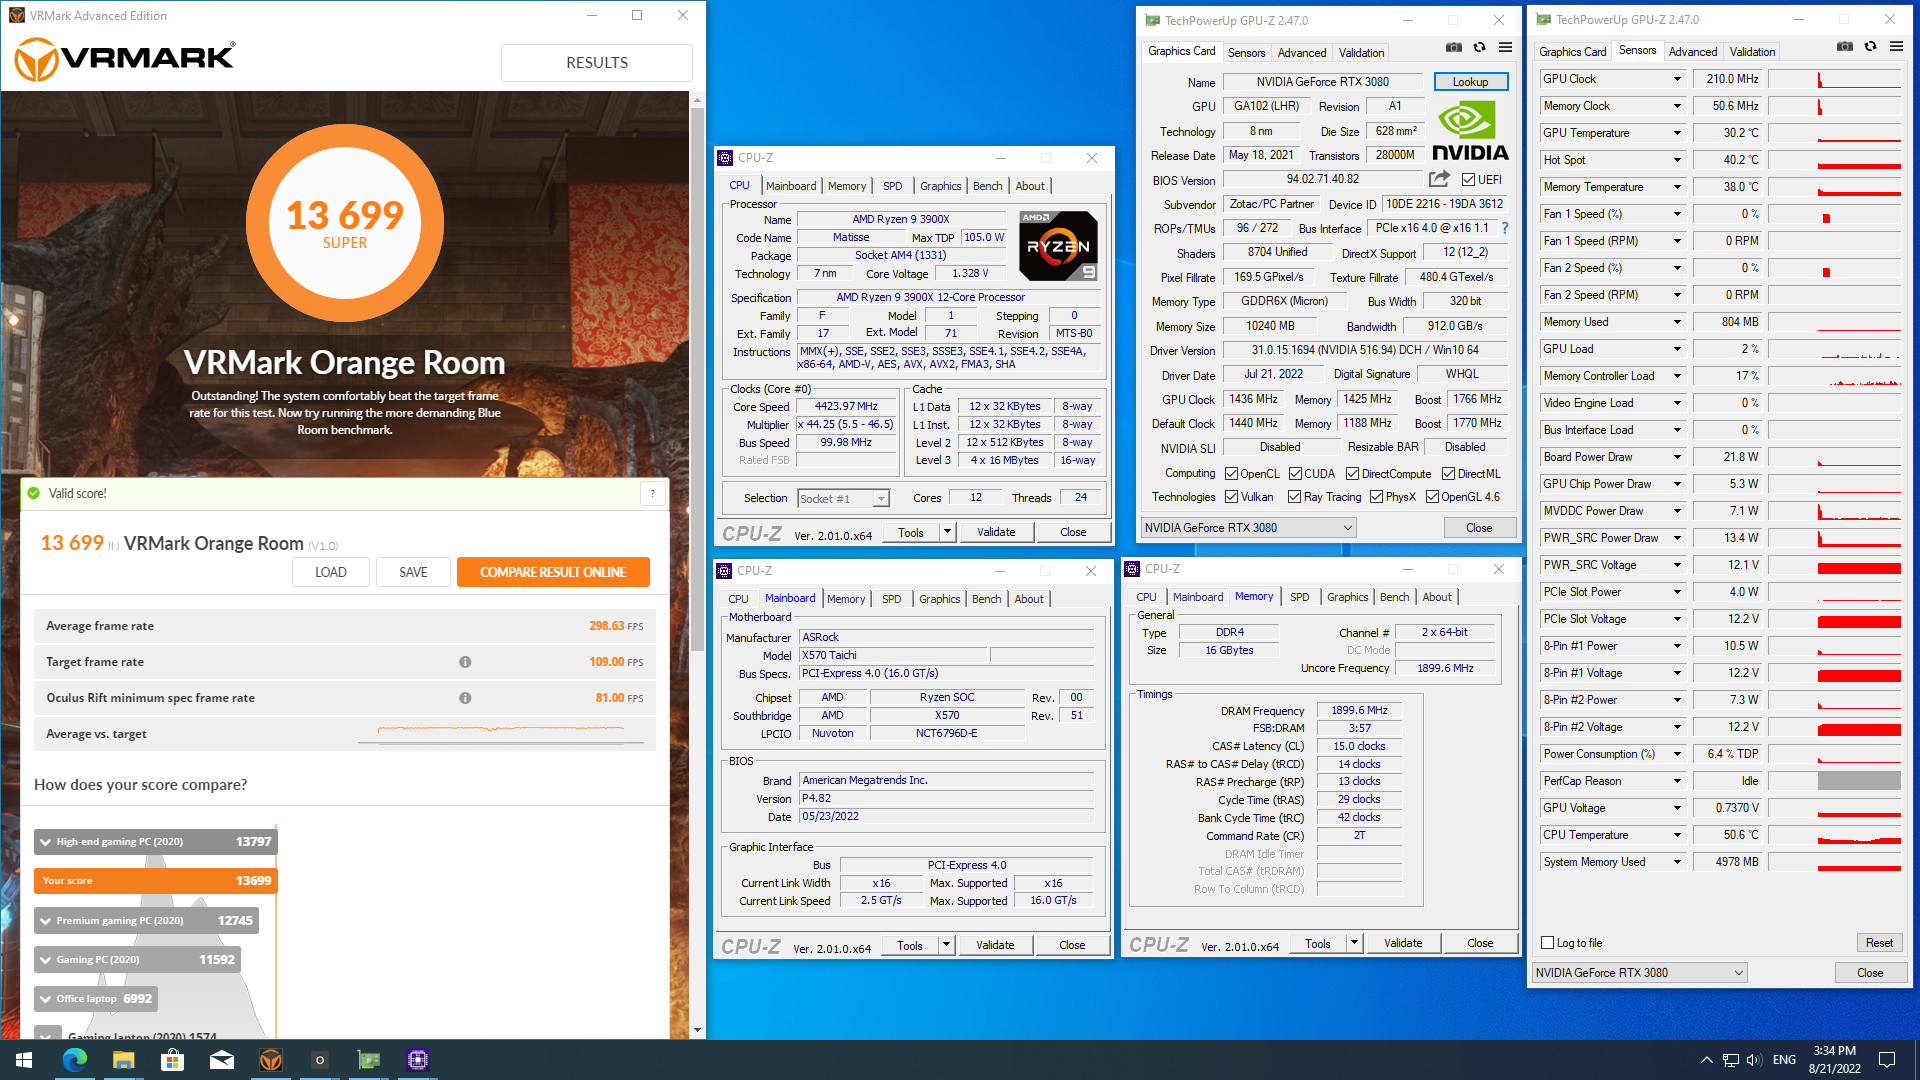This screenshot has width=1920, height=1080.
Task: Expand the Premium gaming PC (2020) entry
Action: pyautogui.click(x=45, y=921)
